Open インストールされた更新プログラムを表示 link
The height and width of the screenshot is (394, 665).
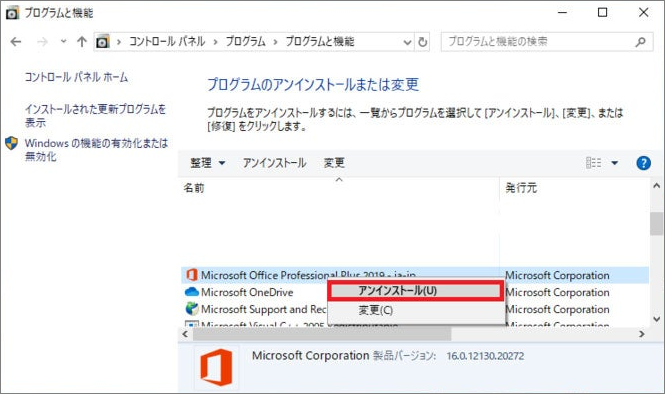click(x=95, y=116)
